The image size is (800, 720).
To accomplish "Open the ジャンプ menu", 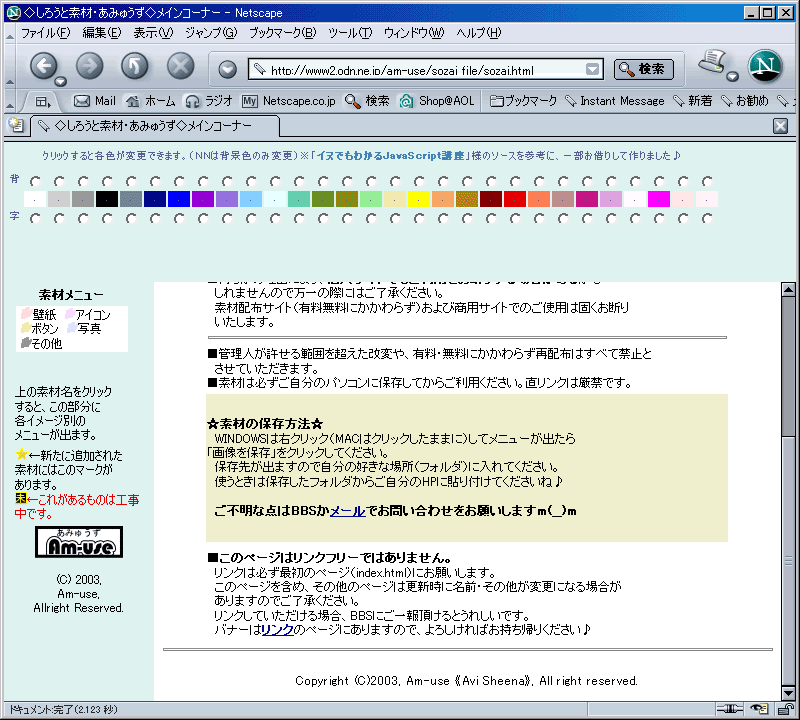I will click(x=211, y=33).
